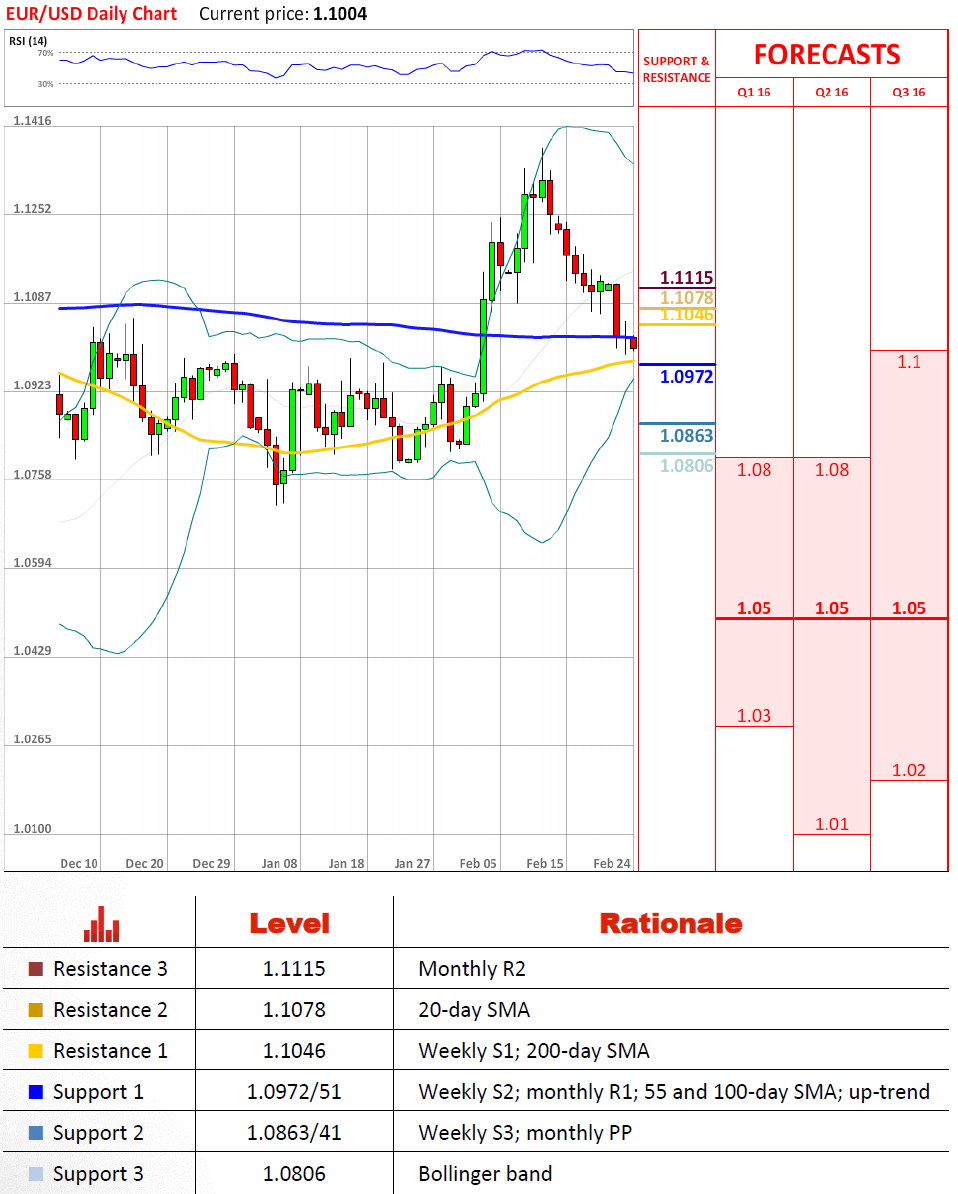Click the RSI 30% level label
This screenshot has width=958, height=1194.
(x=46, y=84)
